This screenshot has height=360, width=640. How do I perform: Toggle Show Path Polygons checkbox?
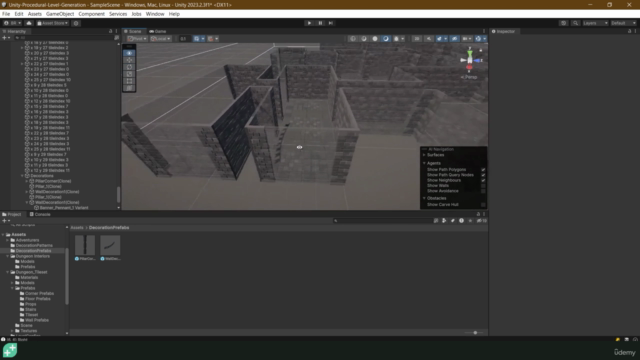pos(483,169)
